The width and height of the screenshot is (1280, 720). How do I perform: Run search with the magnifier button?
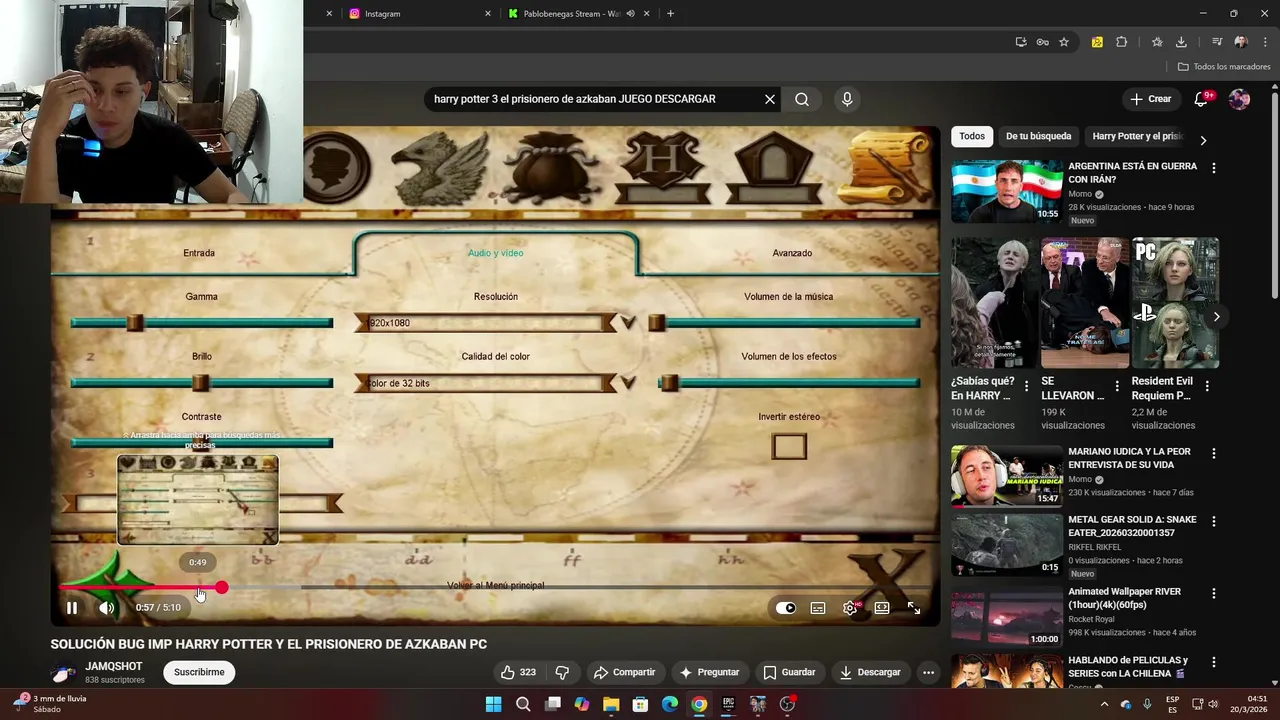click(802, 99)
